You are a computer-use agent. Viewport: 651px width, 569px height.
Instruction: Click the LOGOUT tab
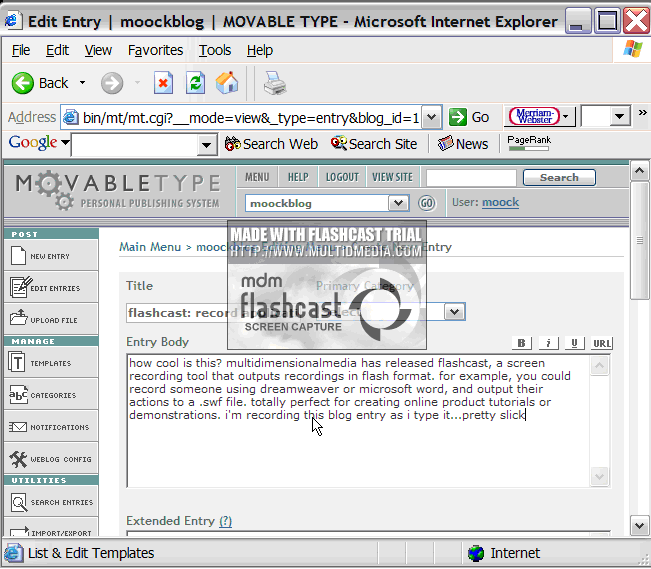click(342, 177)
